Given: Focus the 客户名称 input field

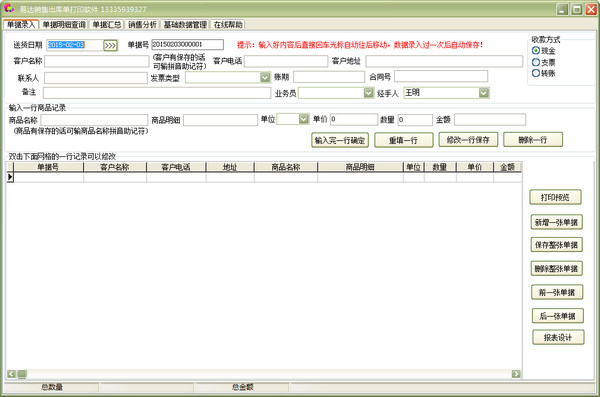Looking at the screenshot, I should 96,61.
